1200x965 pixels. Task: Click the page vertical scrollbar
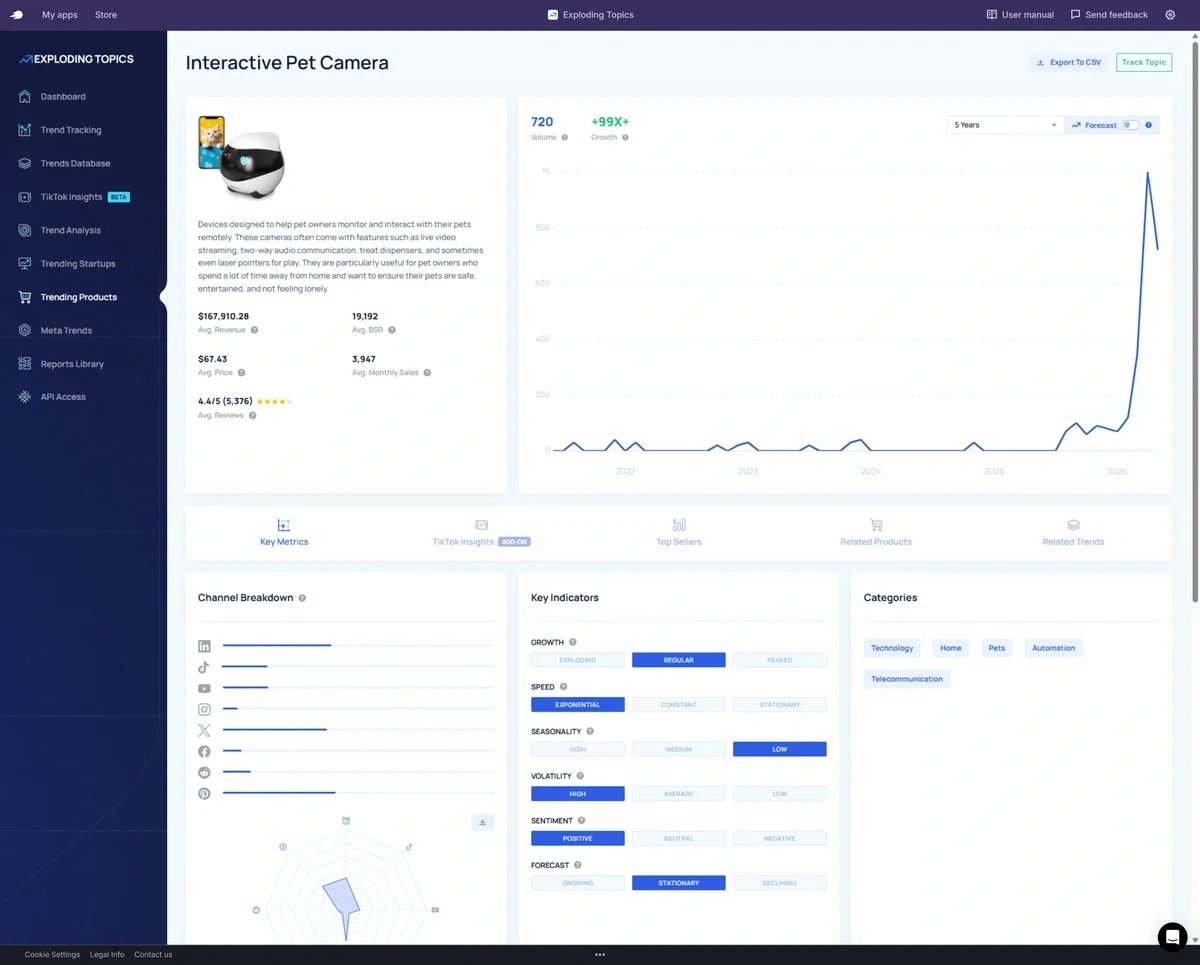tap(1195, 320)
